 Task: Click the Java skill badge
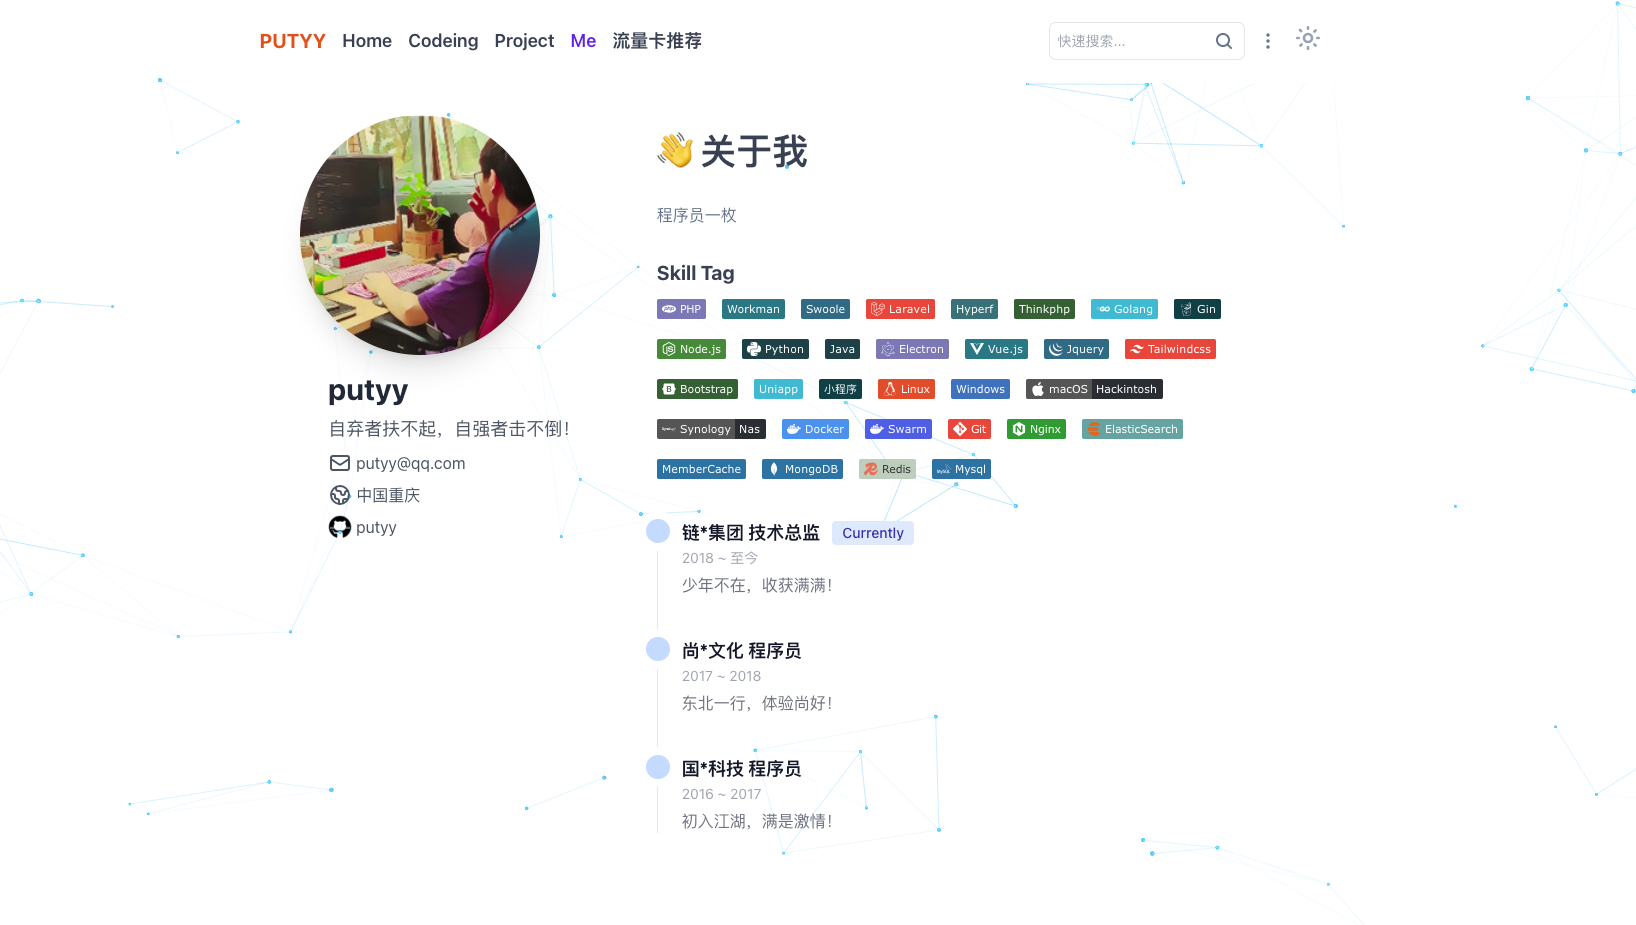pos(842,349)
